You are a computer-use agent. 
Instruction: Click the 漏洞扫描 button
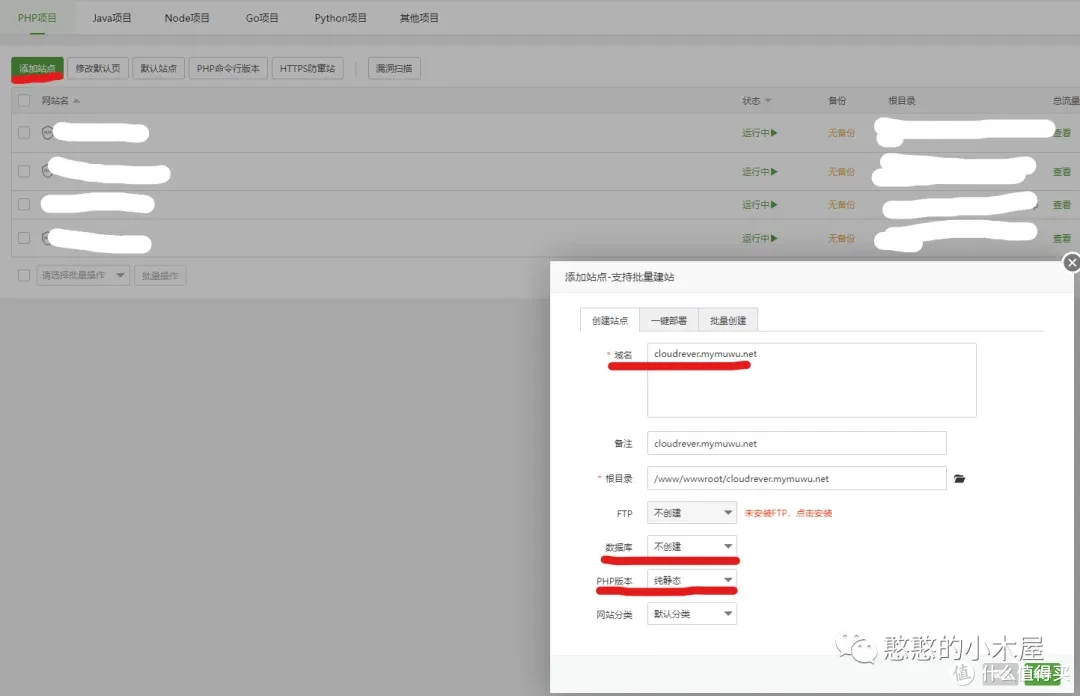pyautogui.click(x=394, y=68)
